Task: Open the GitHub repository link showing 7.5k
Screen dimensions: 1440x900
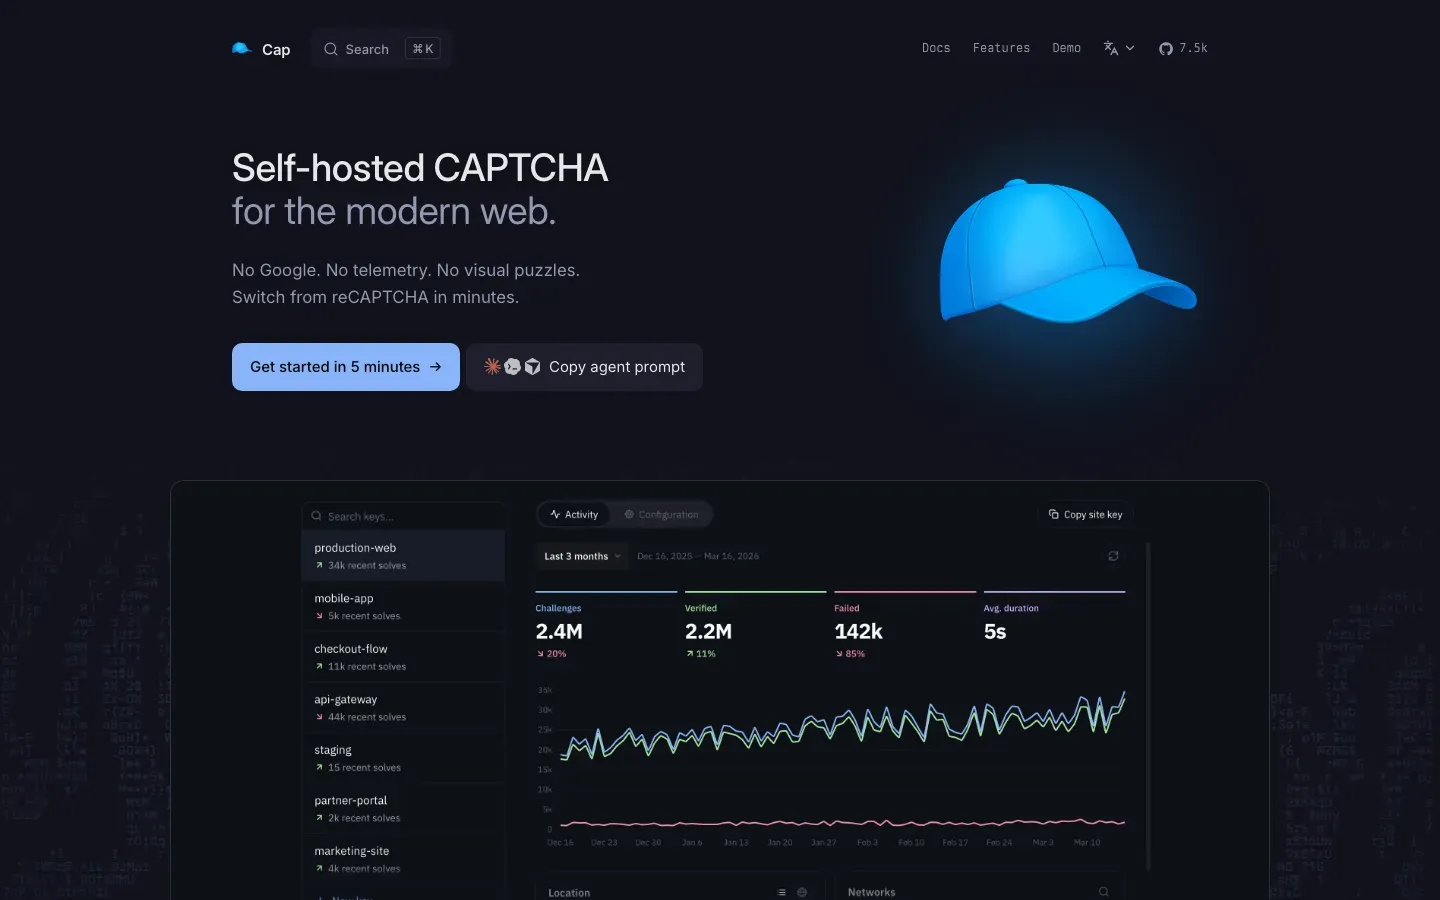Action: tap(1183, 48)
